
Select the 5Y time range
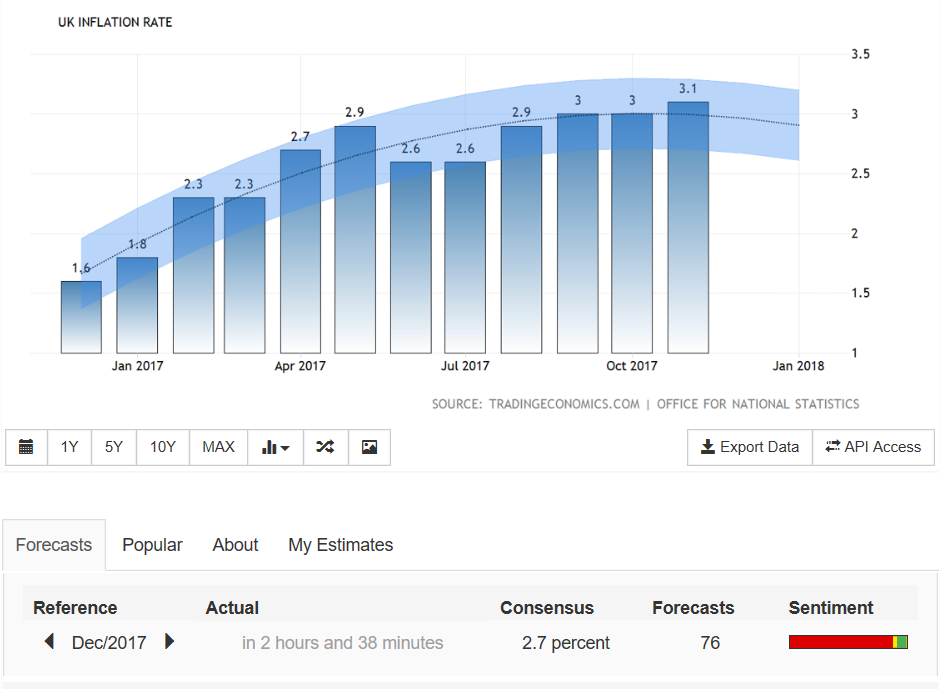[114, 448]
